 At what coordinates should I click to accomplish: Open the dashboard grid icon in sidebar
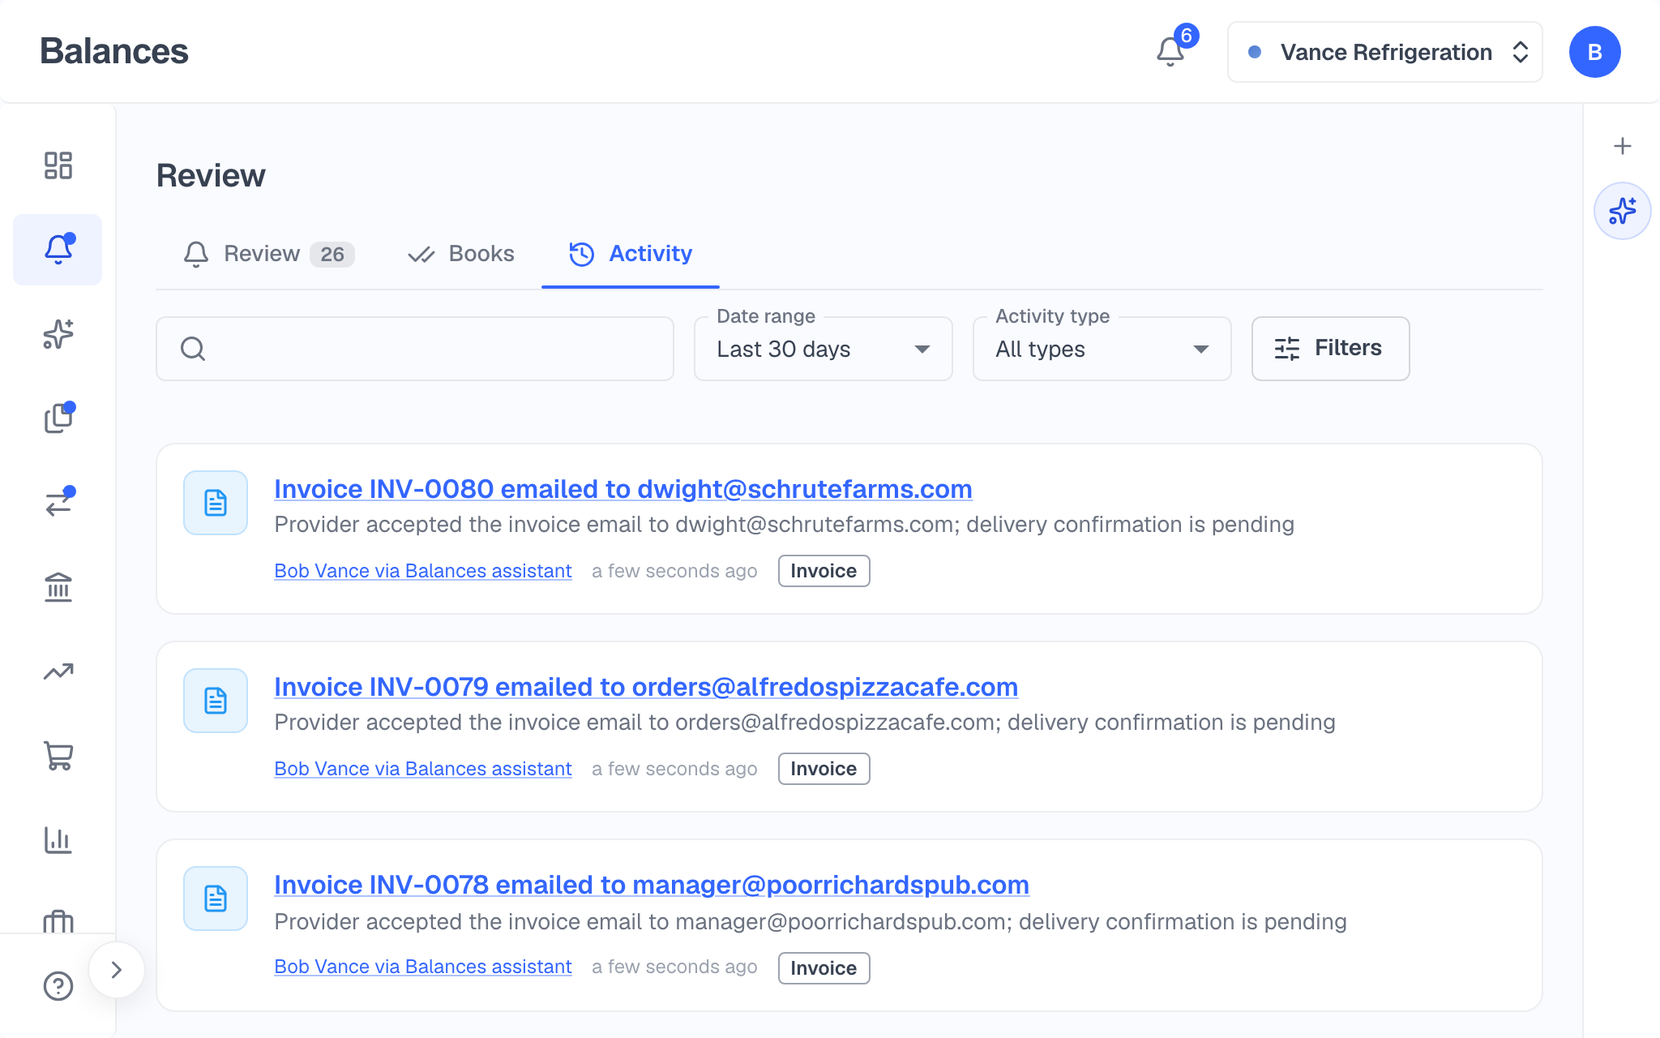[x=58, y=165]
